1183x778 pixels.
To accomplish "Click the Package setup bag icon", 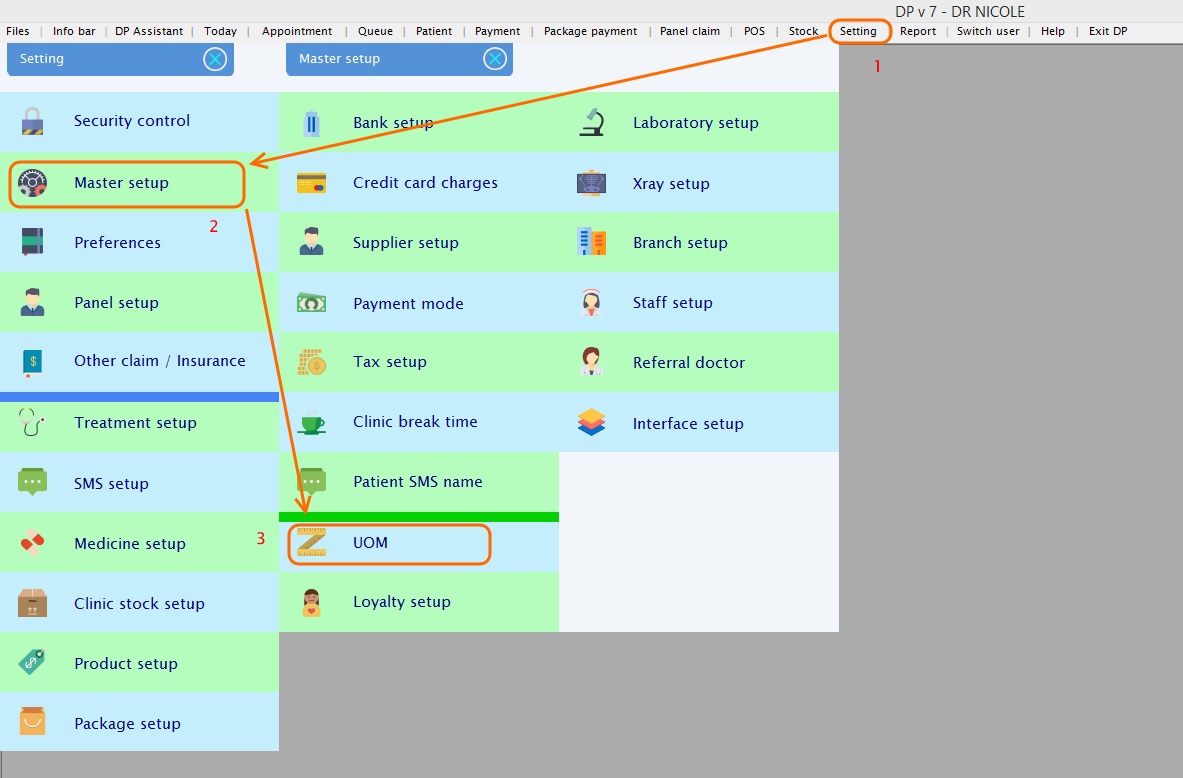I will click(32, 723).
